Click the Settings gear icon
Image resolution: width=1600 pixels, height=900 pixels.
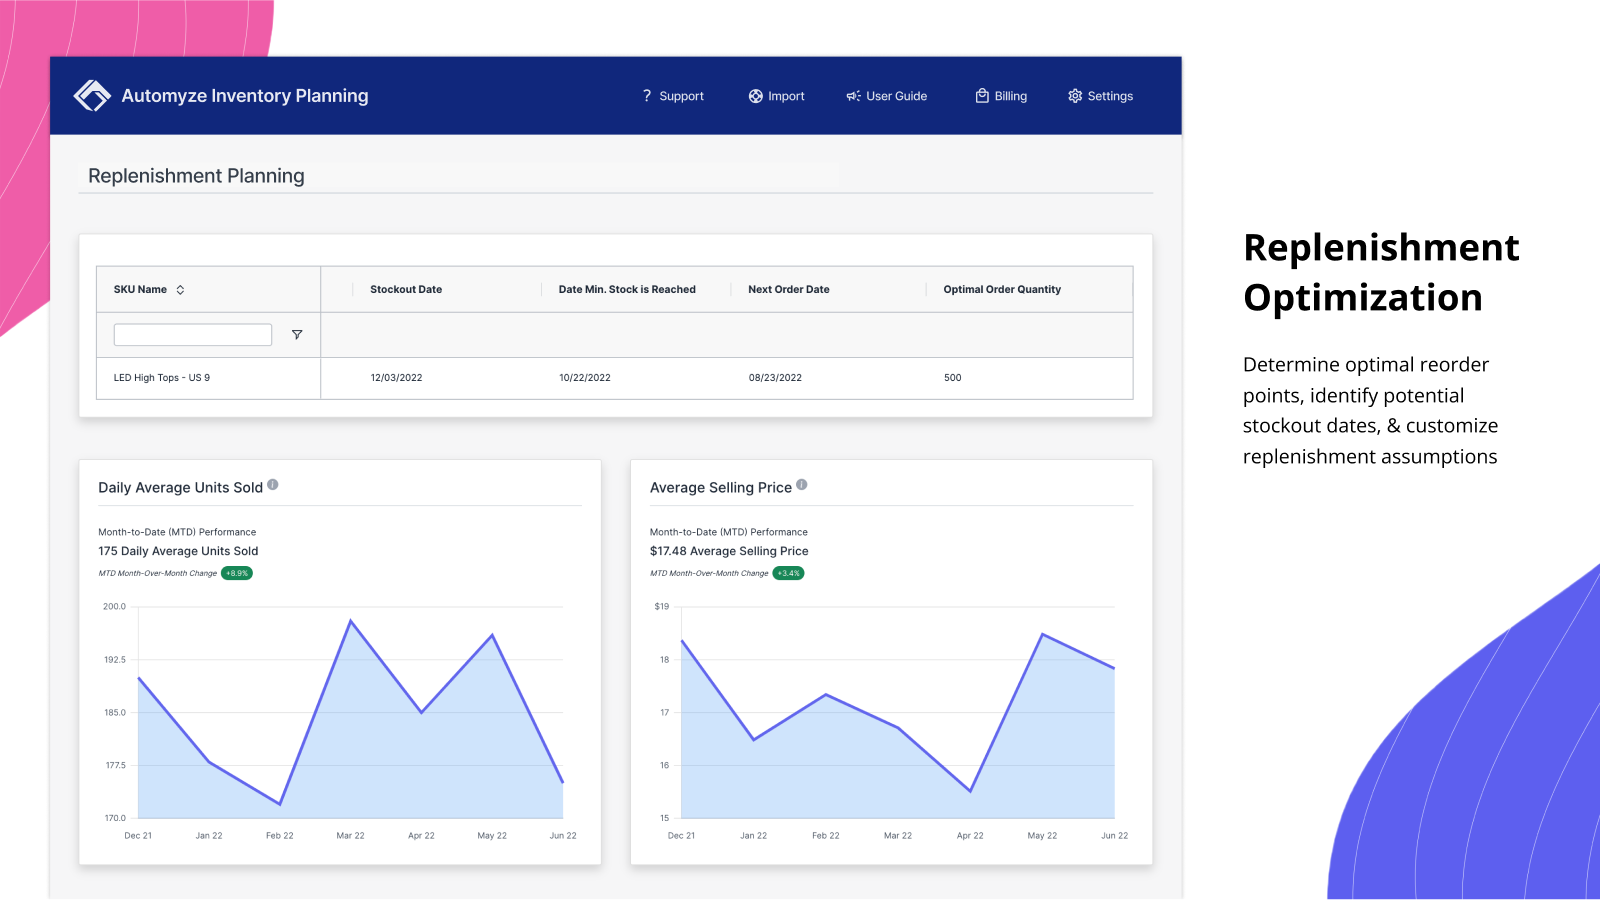click(x=1075, y=96)
